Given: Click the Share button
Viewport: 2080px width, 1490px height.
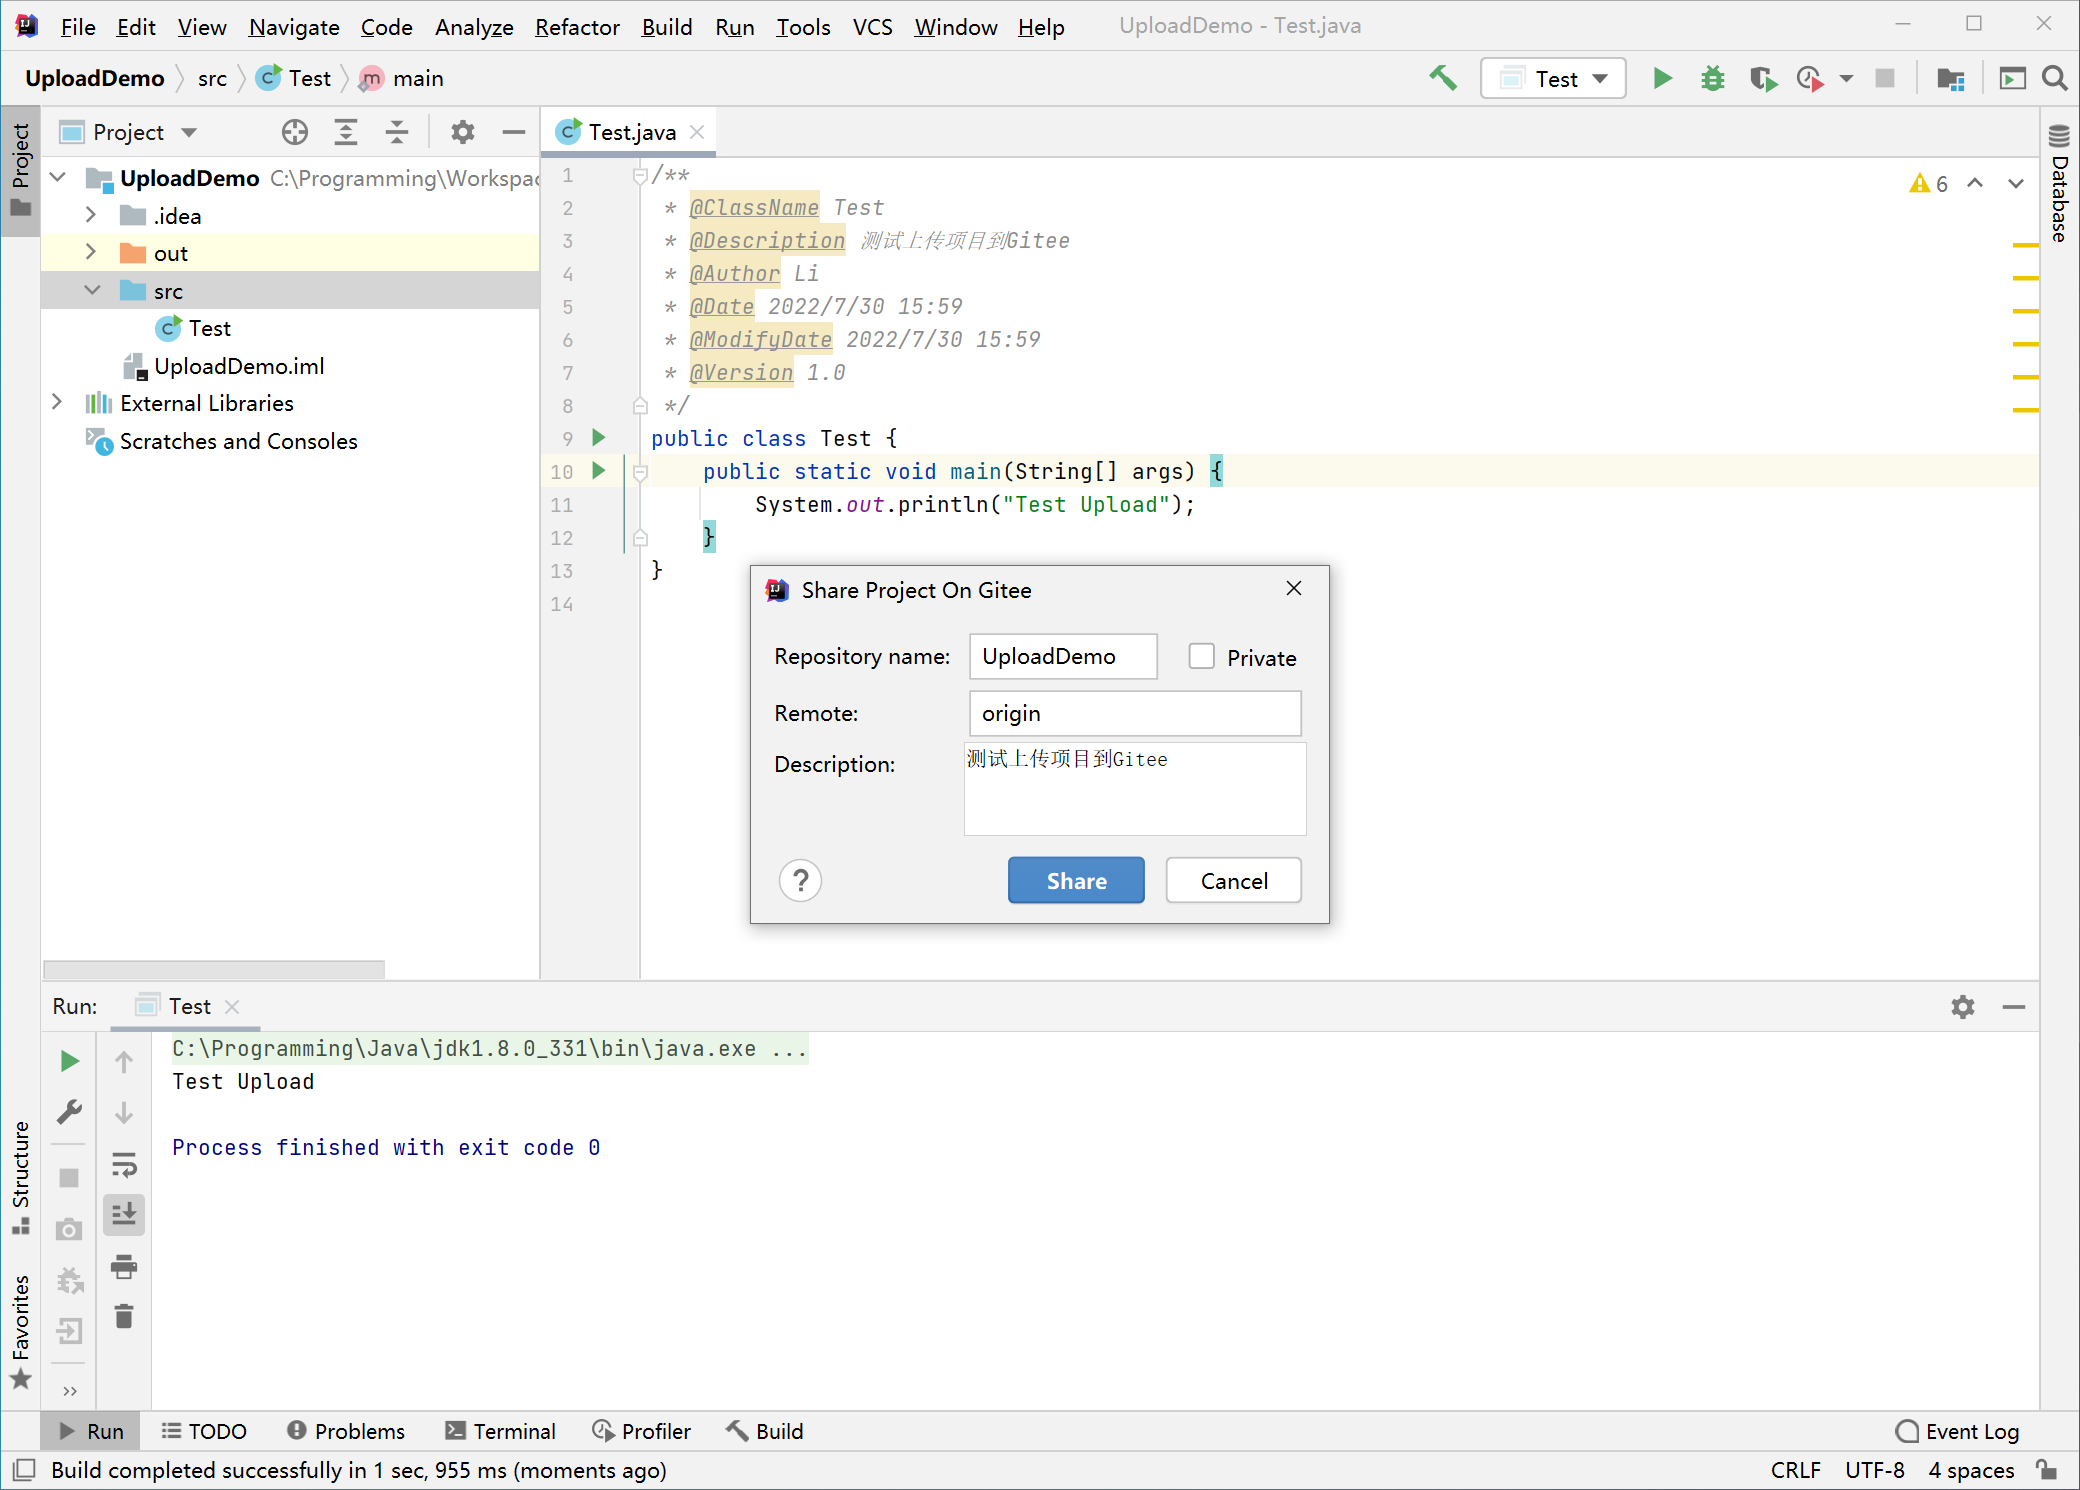Looking at the screenshot, I should tap(1076, 881).
